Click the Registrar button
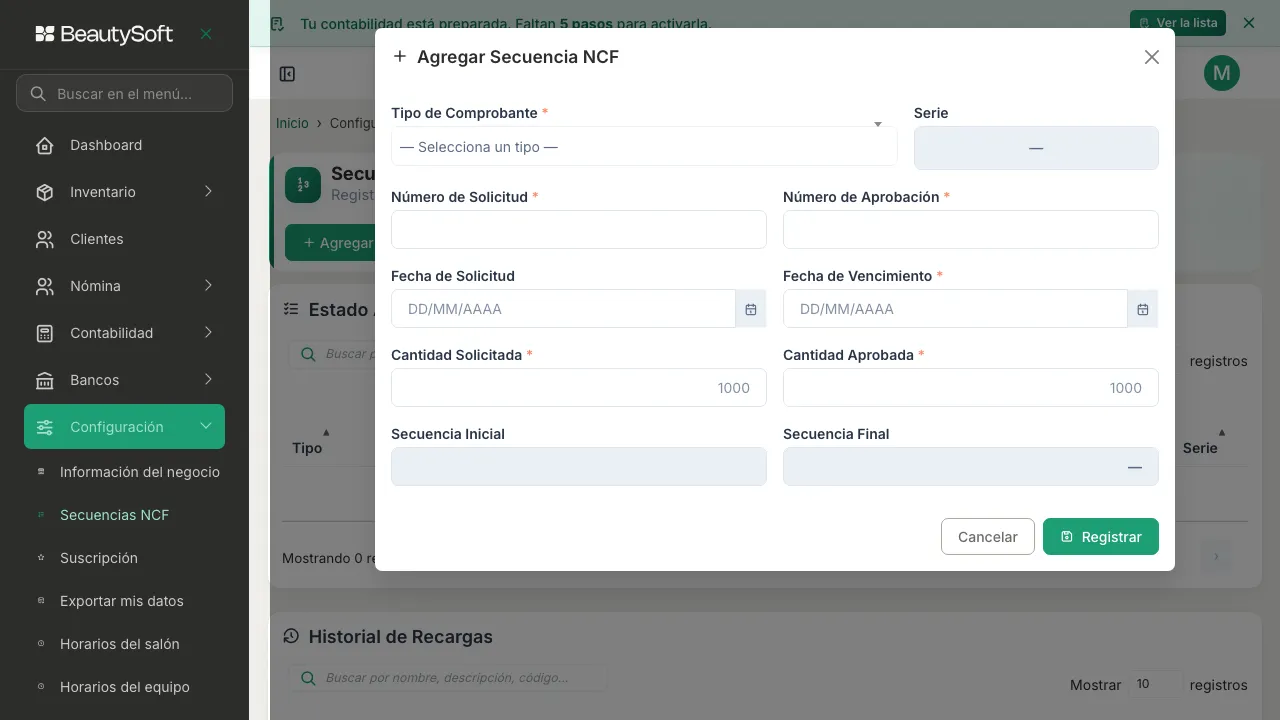This screenshot has width=1280, height=720. (1100, 536)
